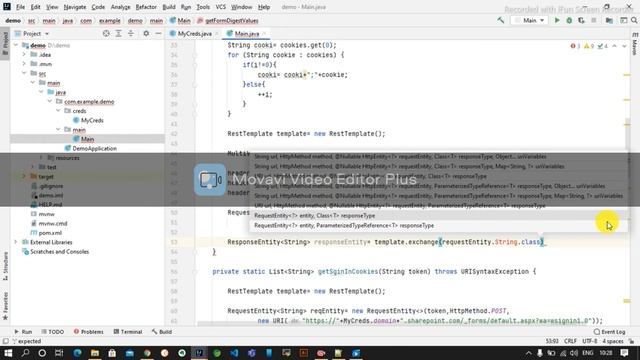Collapse the src folder
Viewport: 640px width, 360px height.
coord(24,73)
